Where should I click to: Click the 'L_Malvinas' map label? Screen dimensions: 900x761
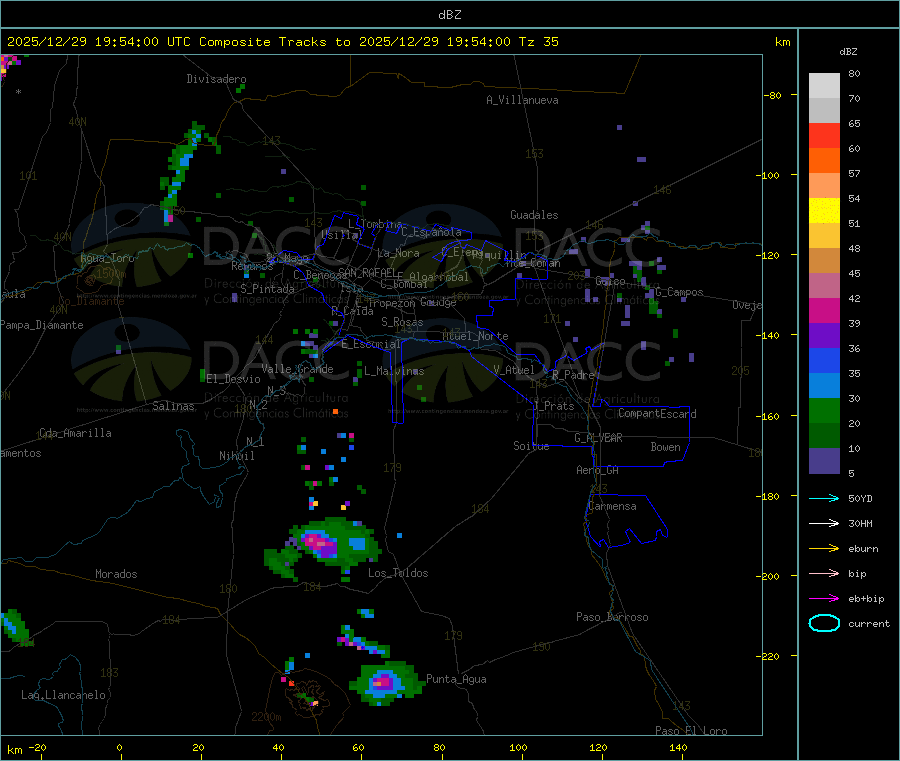tap(394, 371)
